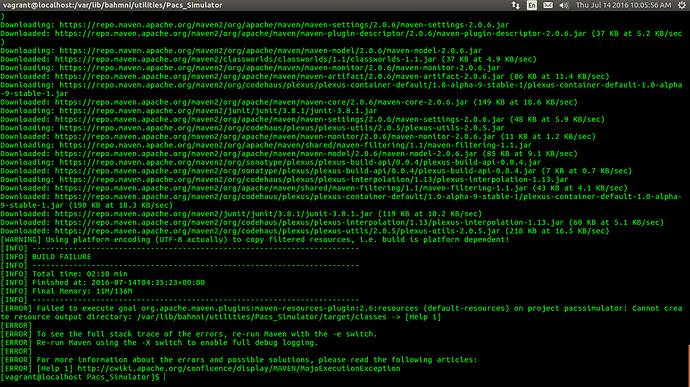Click the maven-model-2.0.6.jar Downloaded line
Screen dimensions: 690x387
[289, 154]
